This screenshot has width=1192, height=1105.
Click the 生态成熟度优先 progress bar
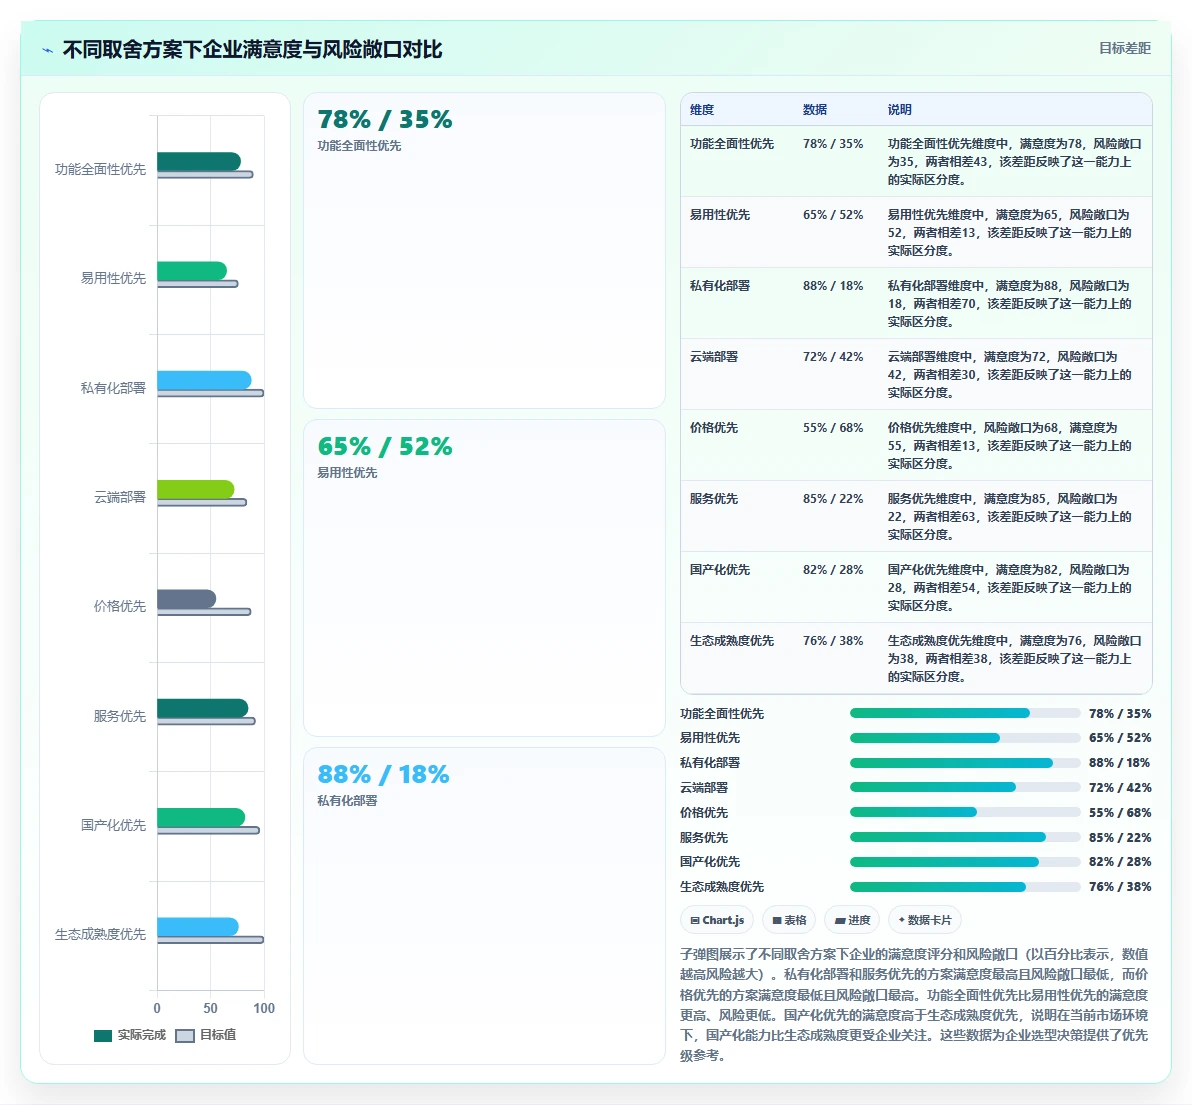(965, 887)
